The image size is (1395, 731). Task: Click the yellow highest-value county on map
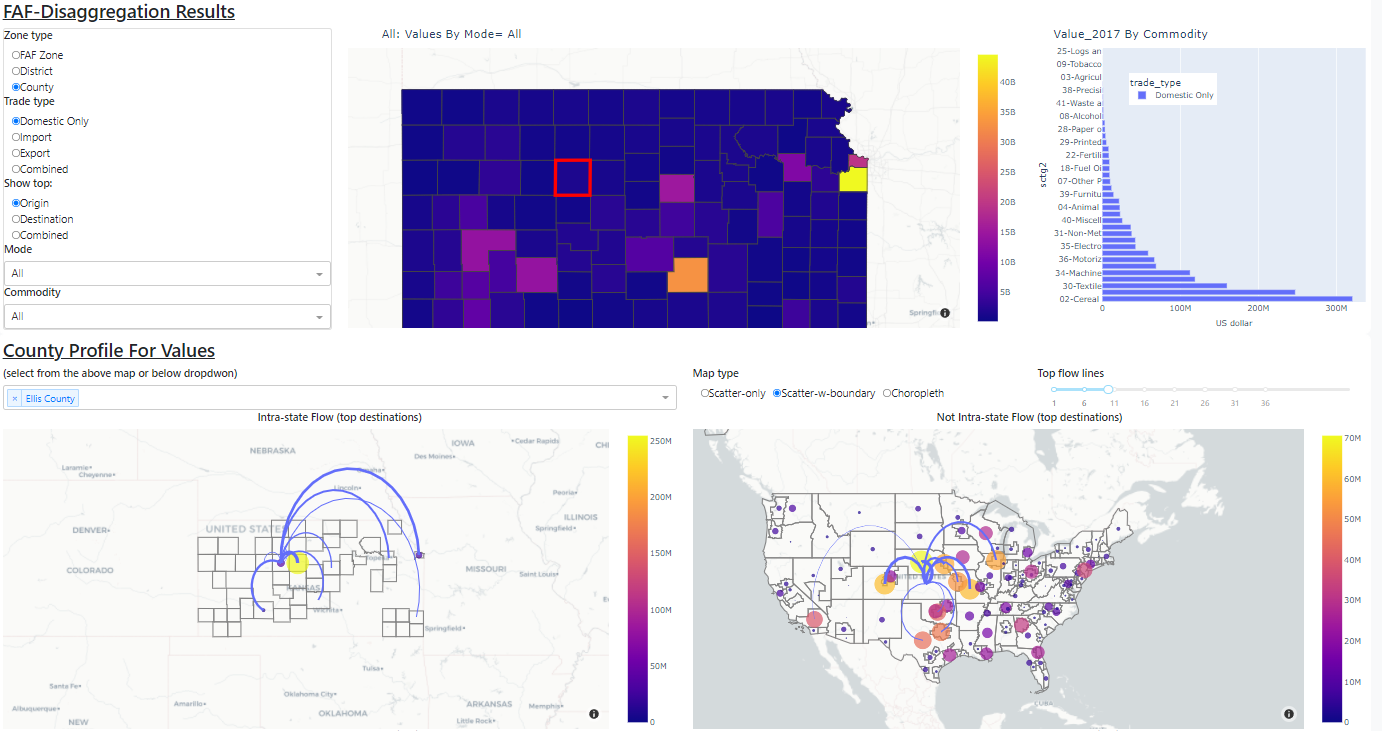coord(853,180)
